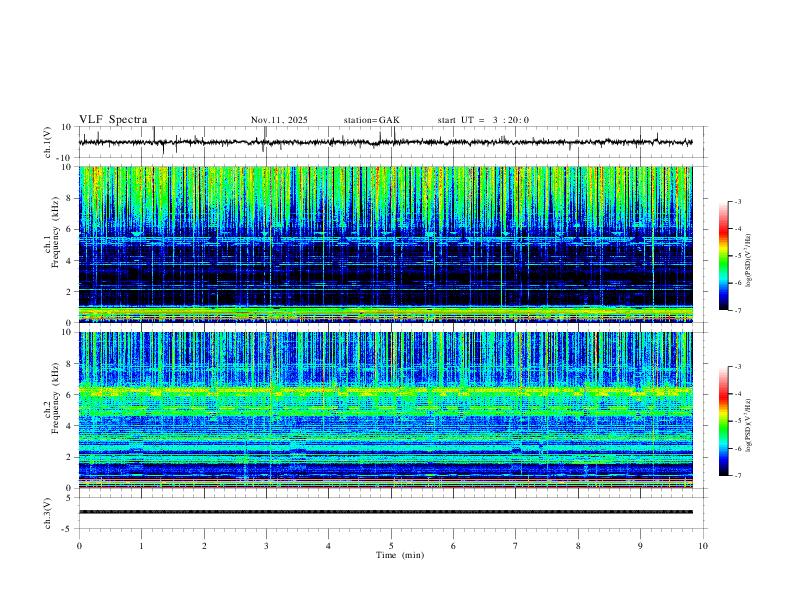The image size is (792, 612).
Task: Click the flat black ch.3 signal trace
Action: 385,512
